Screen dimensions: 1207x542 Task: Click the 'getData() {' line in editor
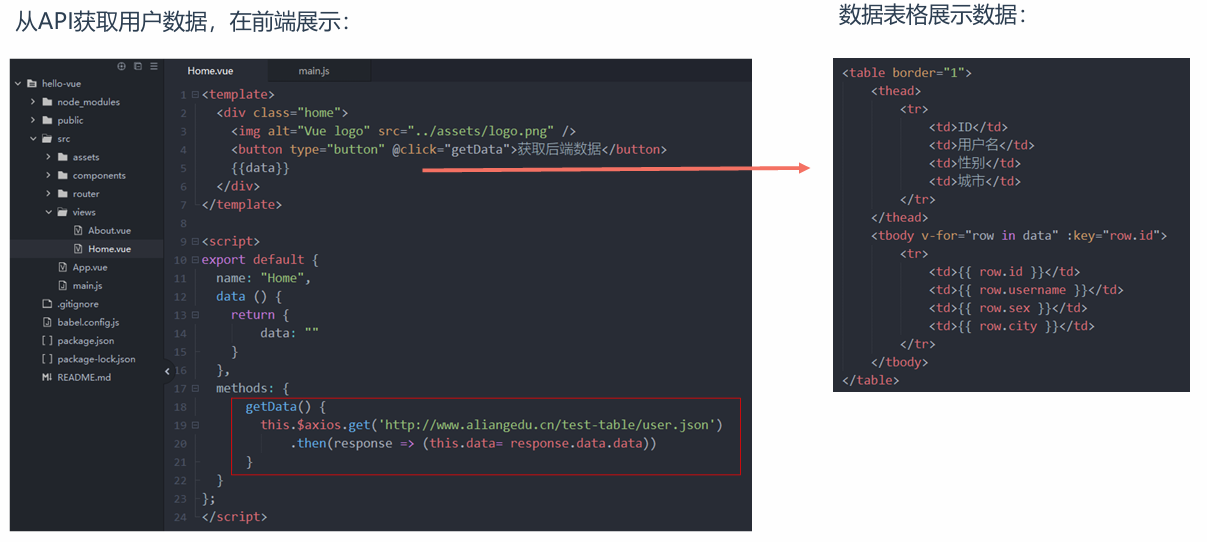286,407
